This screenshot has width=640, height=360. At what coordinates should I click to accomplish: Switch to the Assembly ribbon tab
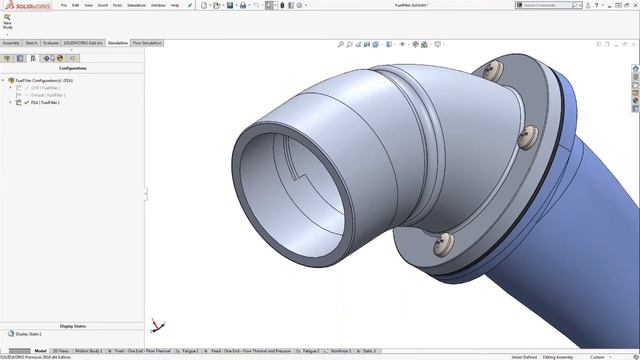11,43
